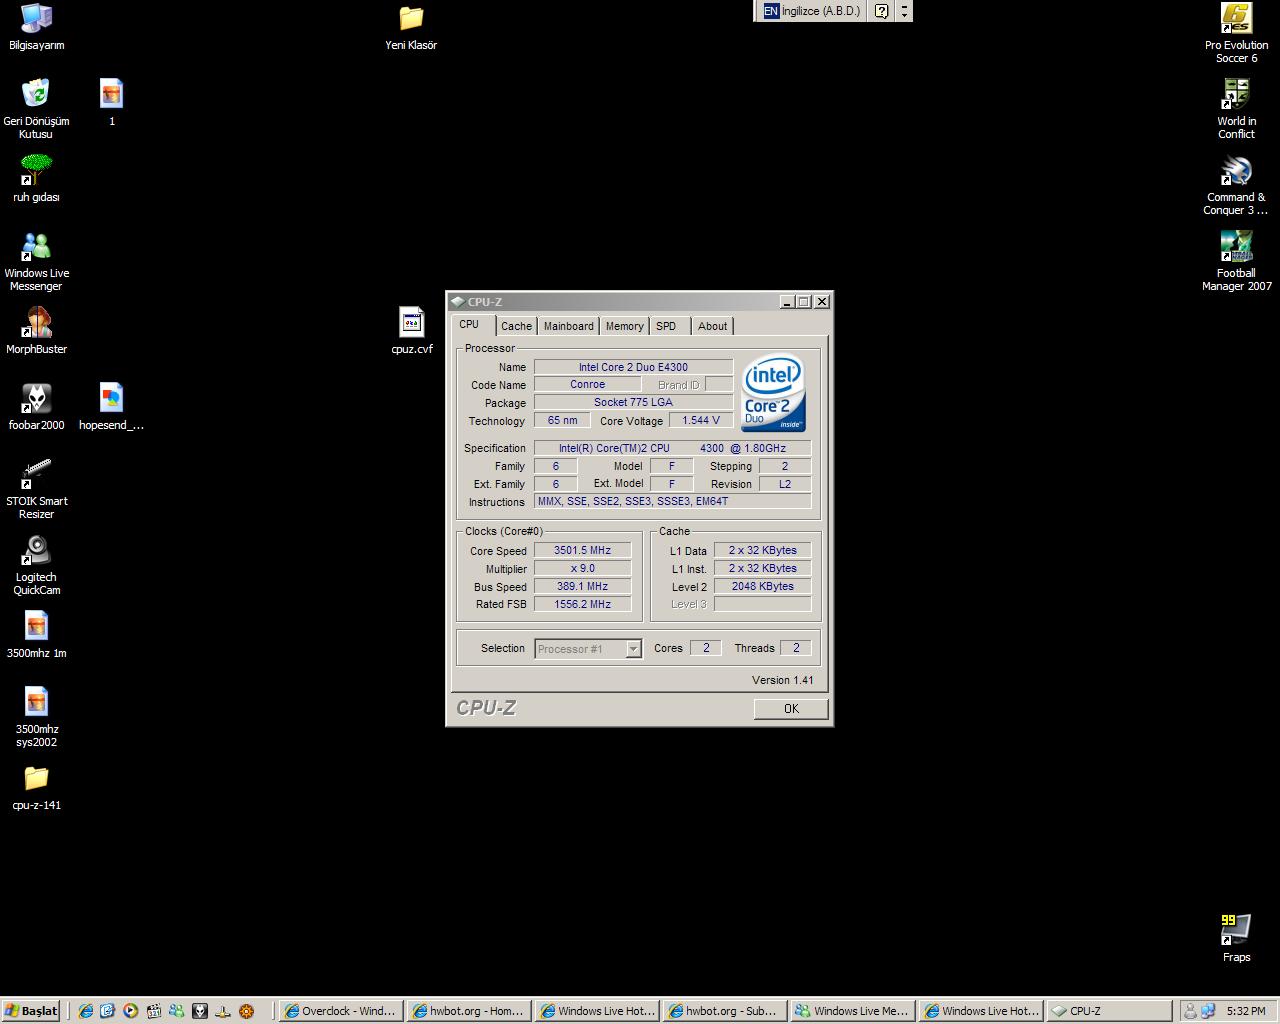The width and height of the screenshot is (1280, 1024).
Task: Click foobar2000 alien quick launch icon
Action: tap(200, 1011)
